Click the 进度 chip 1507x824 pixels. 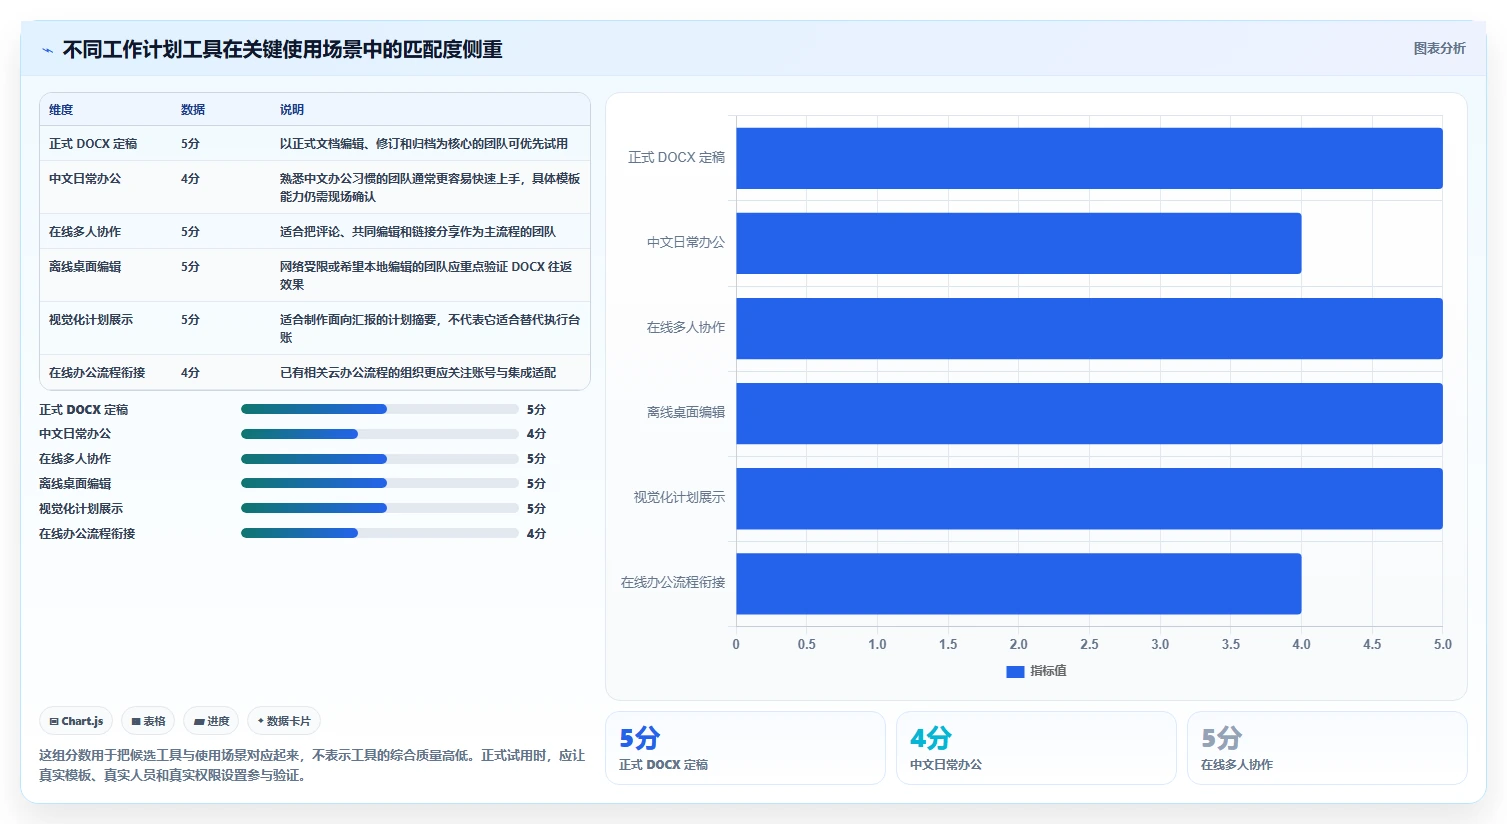point(211,721)
